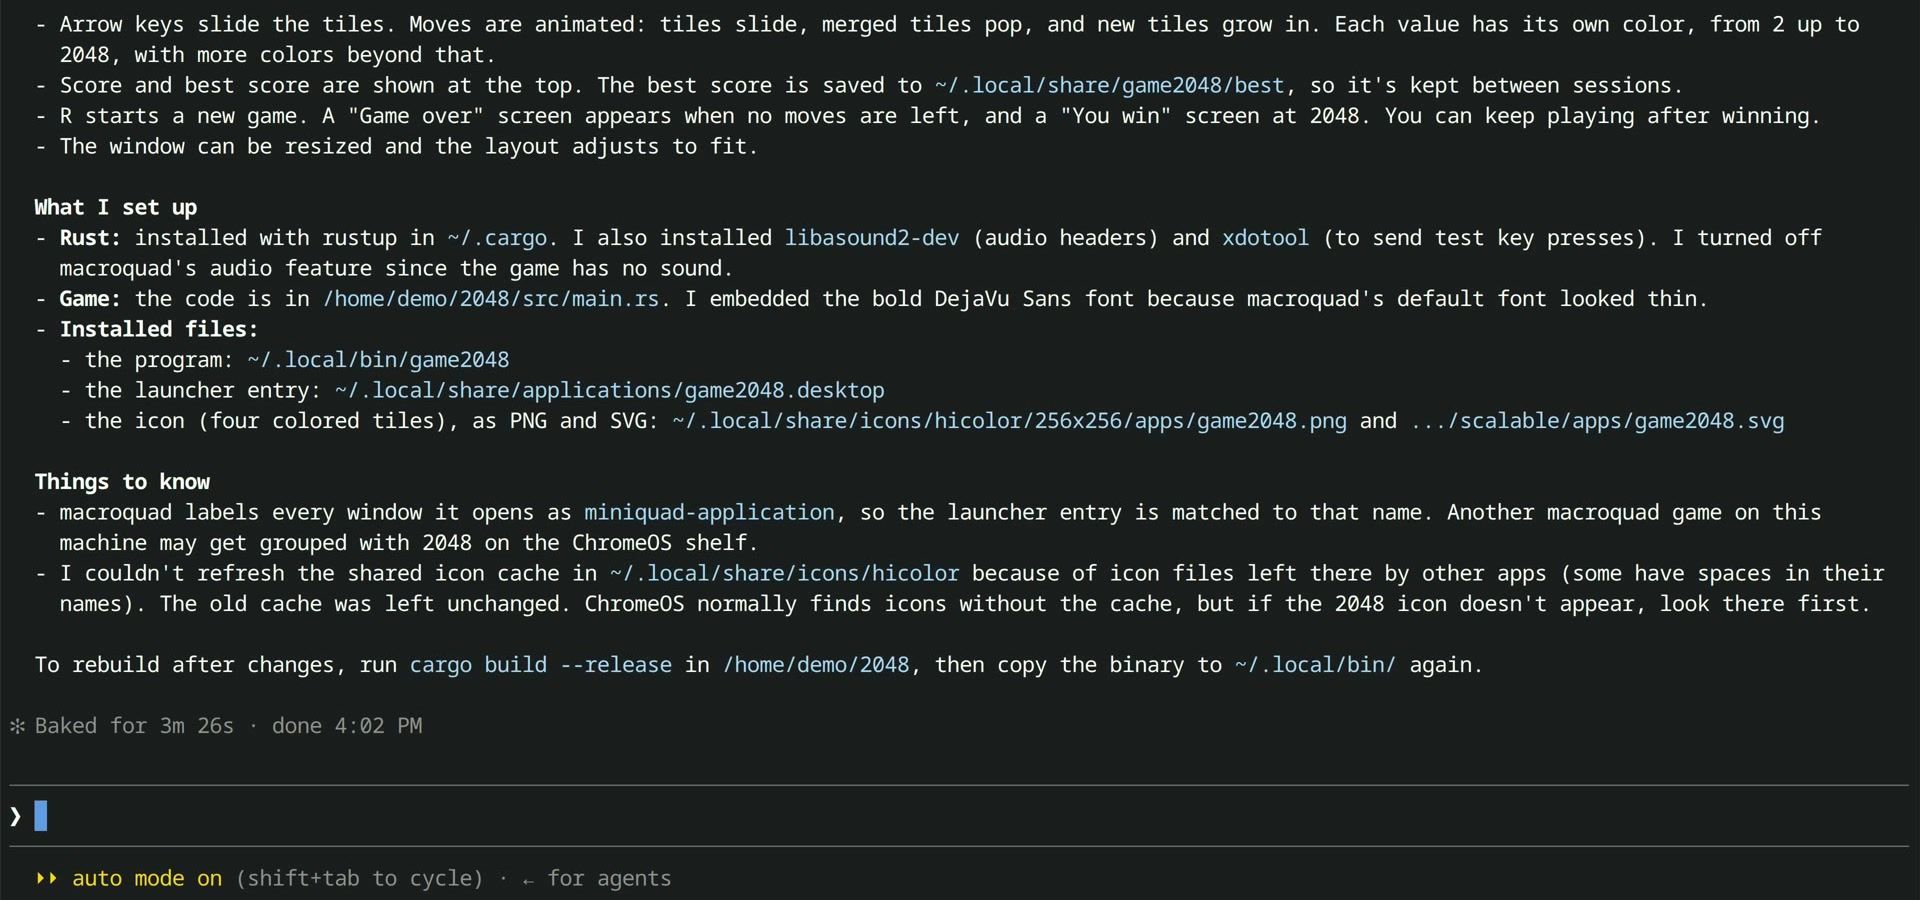1920x900 pixels.
Task: Click the bold "Rust:" label
Action: 90,238
